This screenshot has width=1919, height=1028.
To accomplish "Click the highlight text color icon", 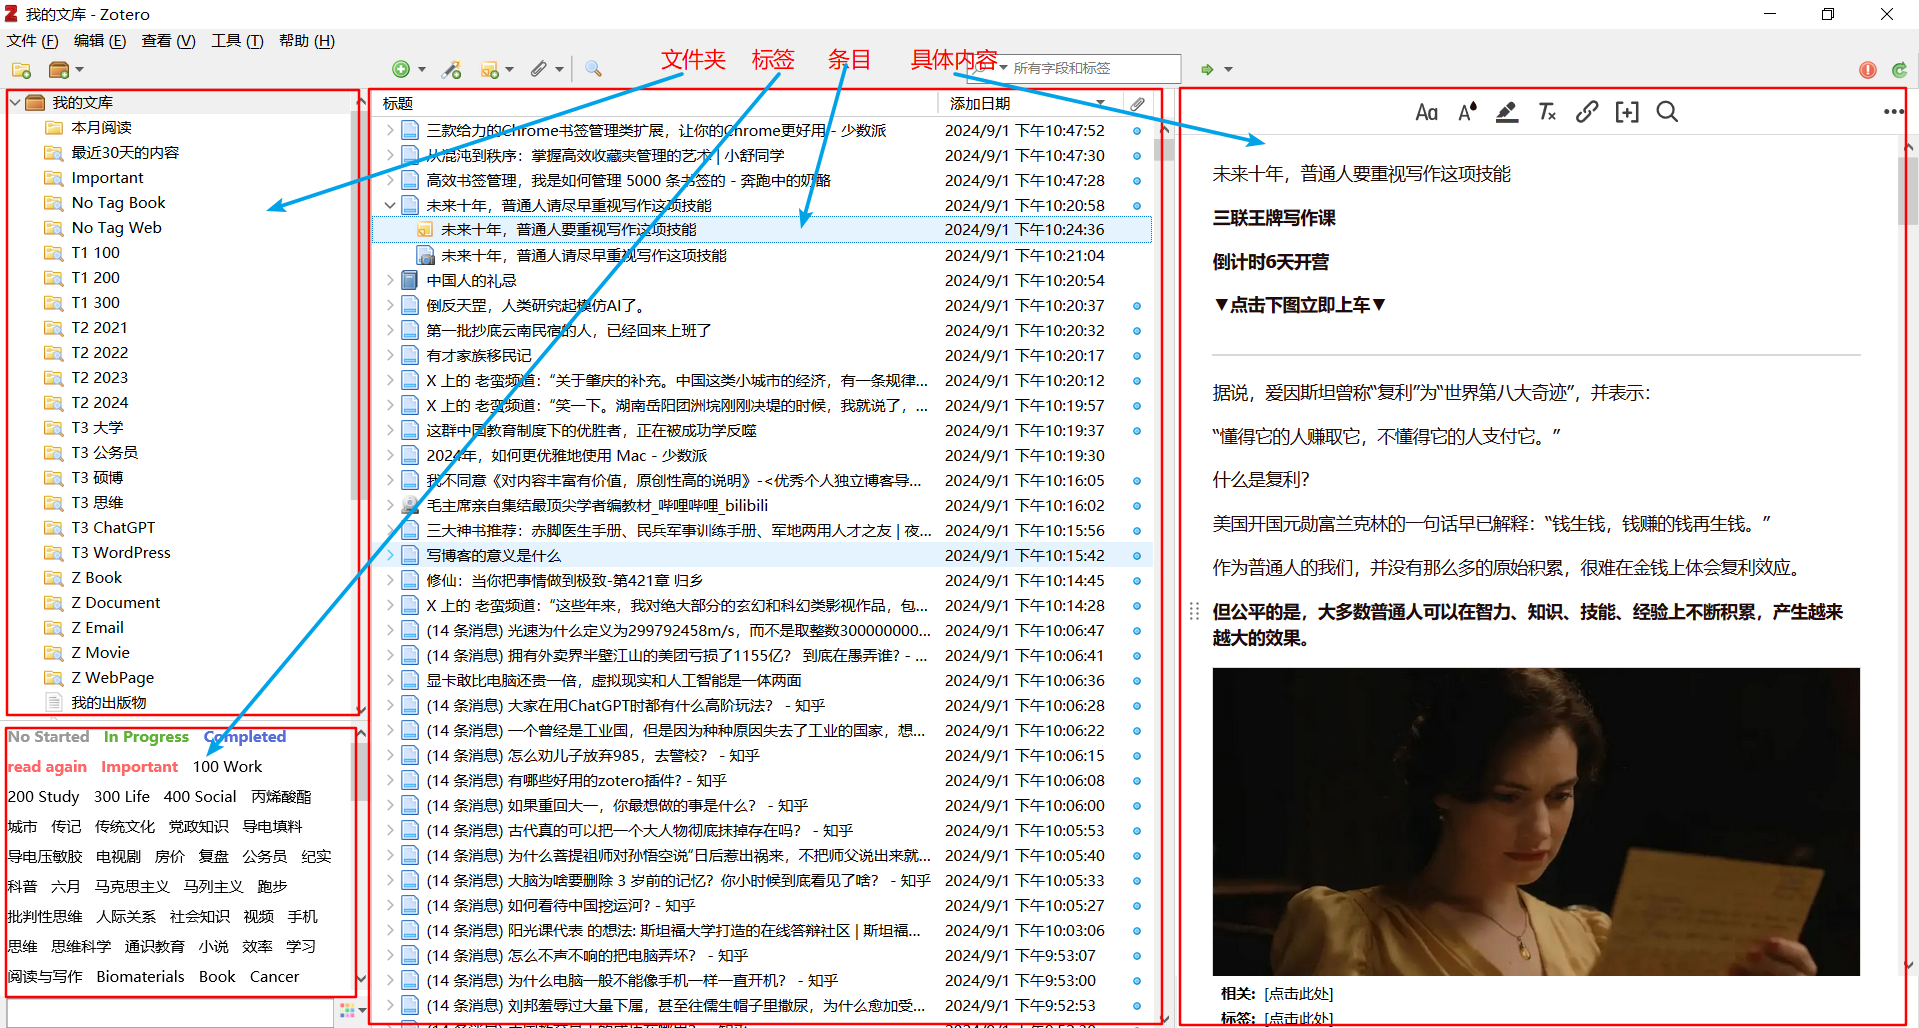I will pos(1506,112).
